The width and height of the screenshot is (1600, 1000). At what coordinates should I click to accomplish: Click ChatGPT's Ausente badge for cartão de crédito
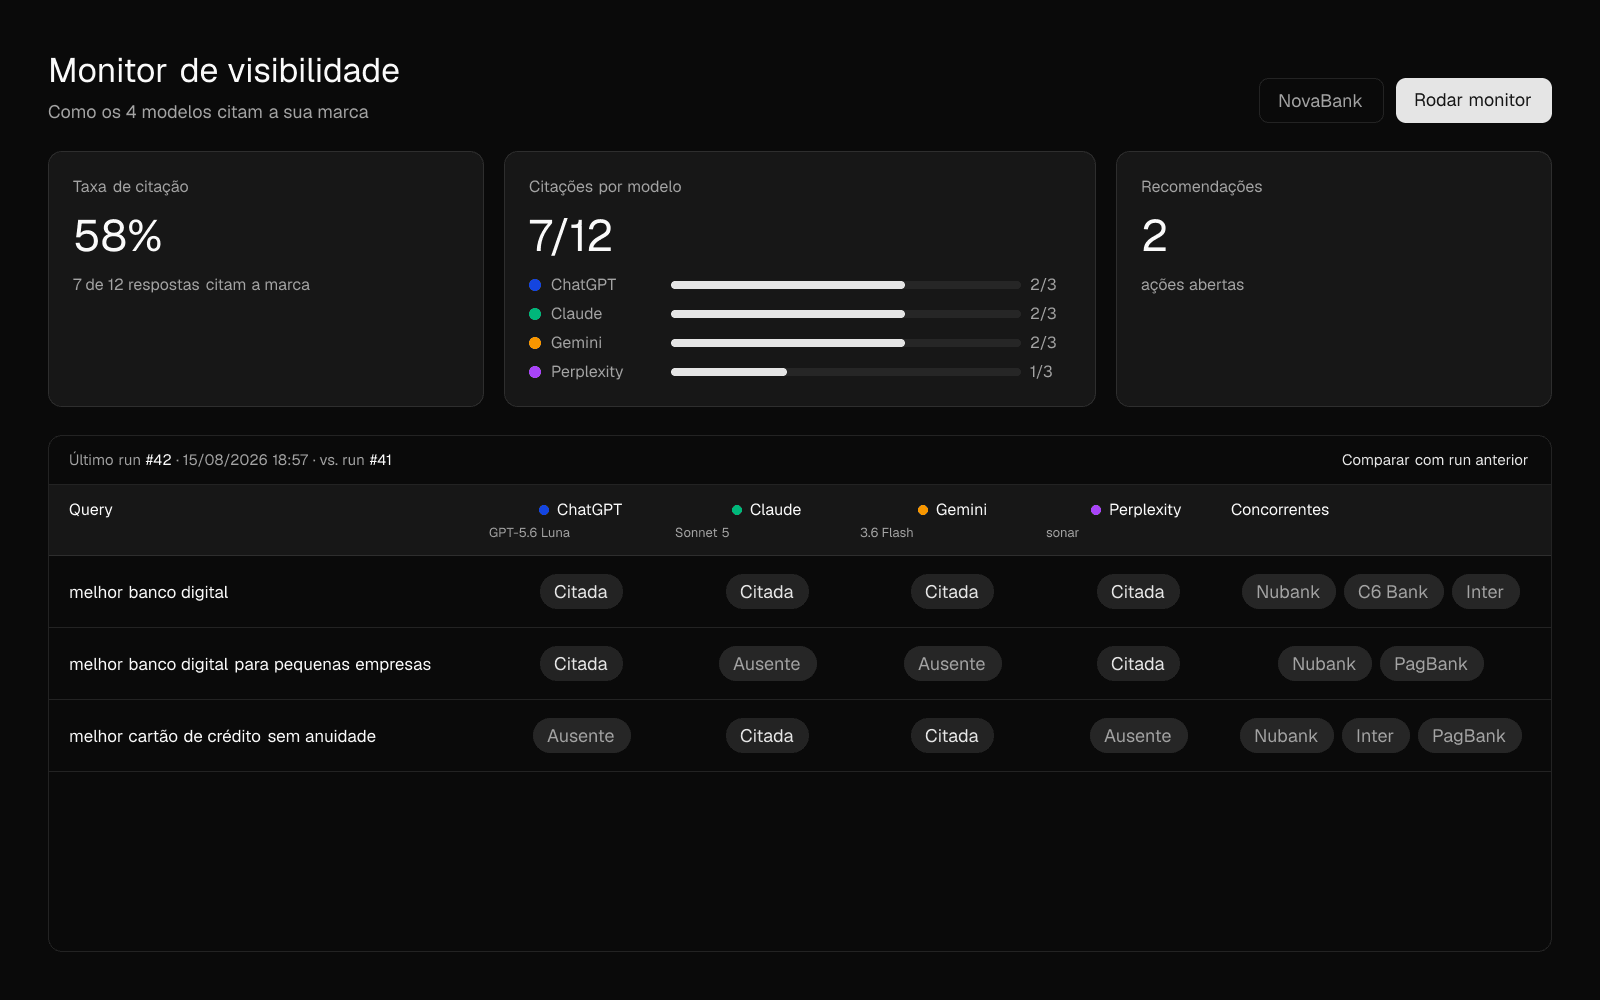coord(581,736)
